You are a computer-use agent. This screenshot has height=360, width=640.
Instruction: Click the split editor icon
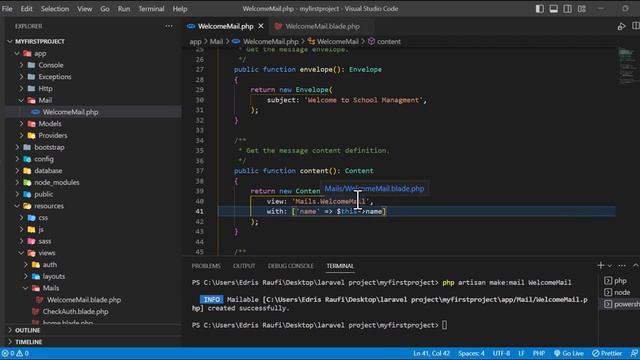[x=636, y=26]
